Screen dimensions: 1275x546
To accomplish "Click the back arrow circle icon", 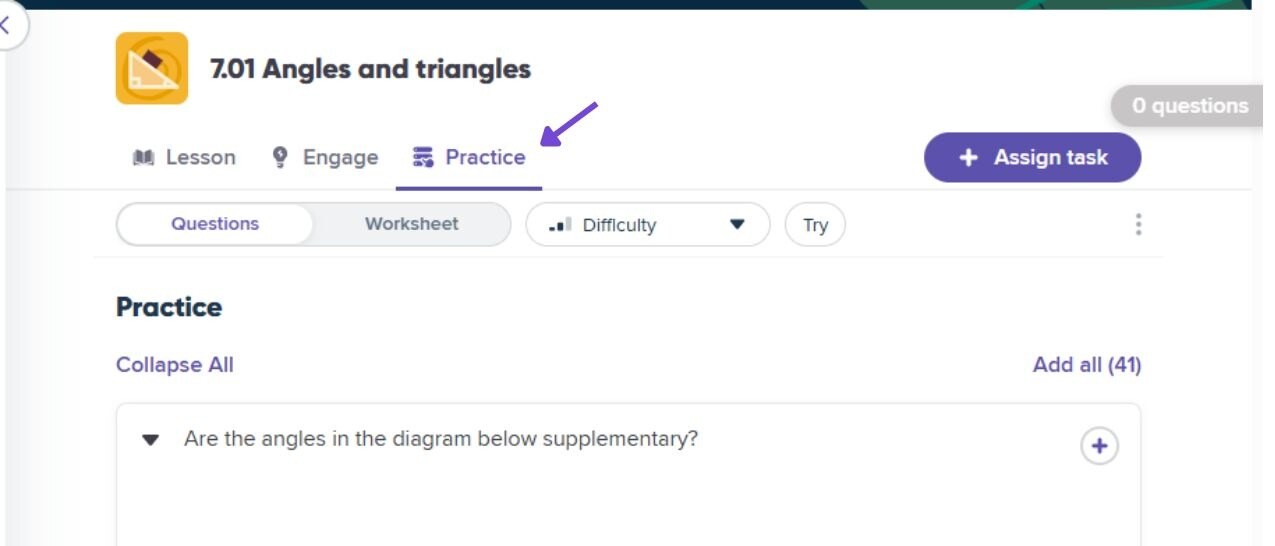I will tap(8, 26).
